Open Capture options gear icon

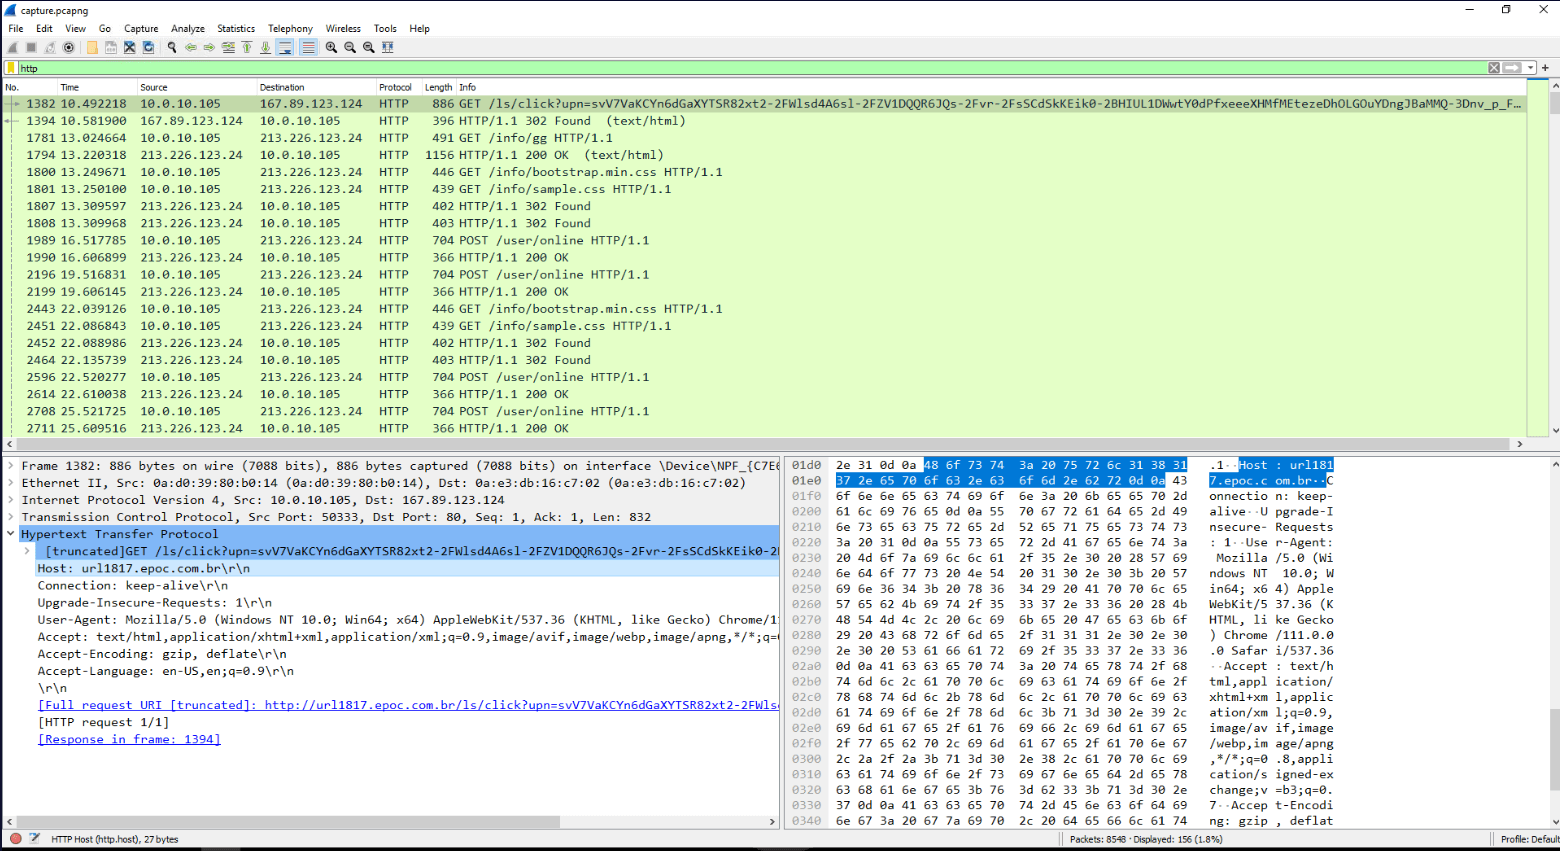tap(69, 47)
